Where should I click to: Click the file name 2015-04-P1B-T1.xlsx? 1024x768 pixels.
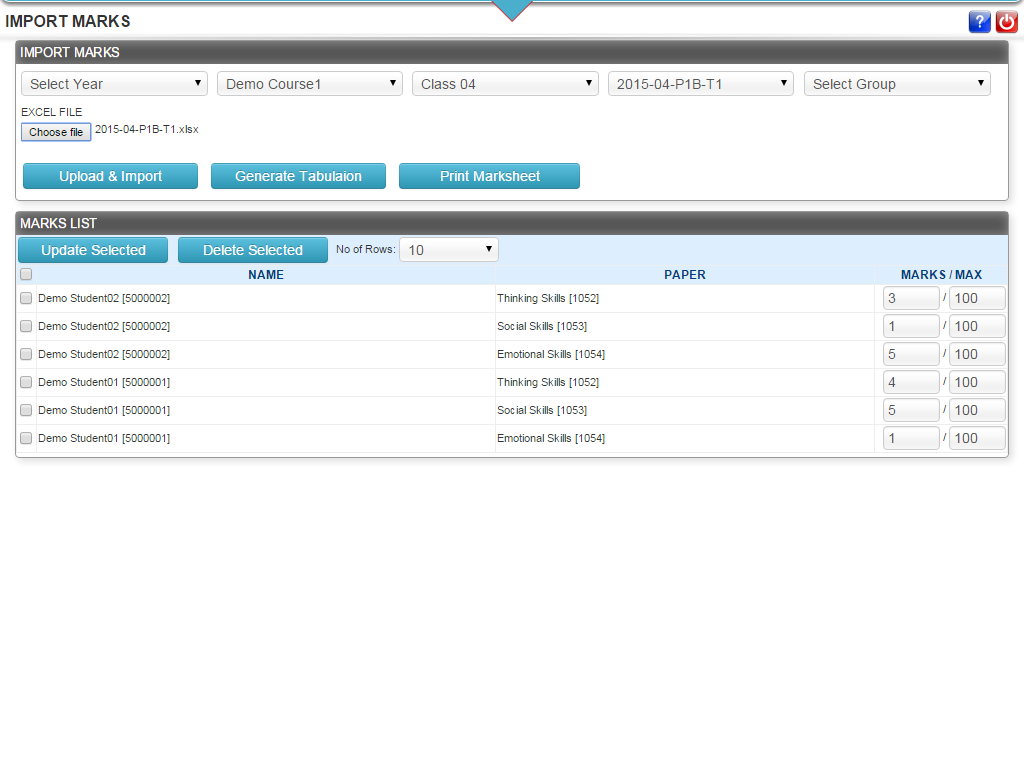pos(147,129)
